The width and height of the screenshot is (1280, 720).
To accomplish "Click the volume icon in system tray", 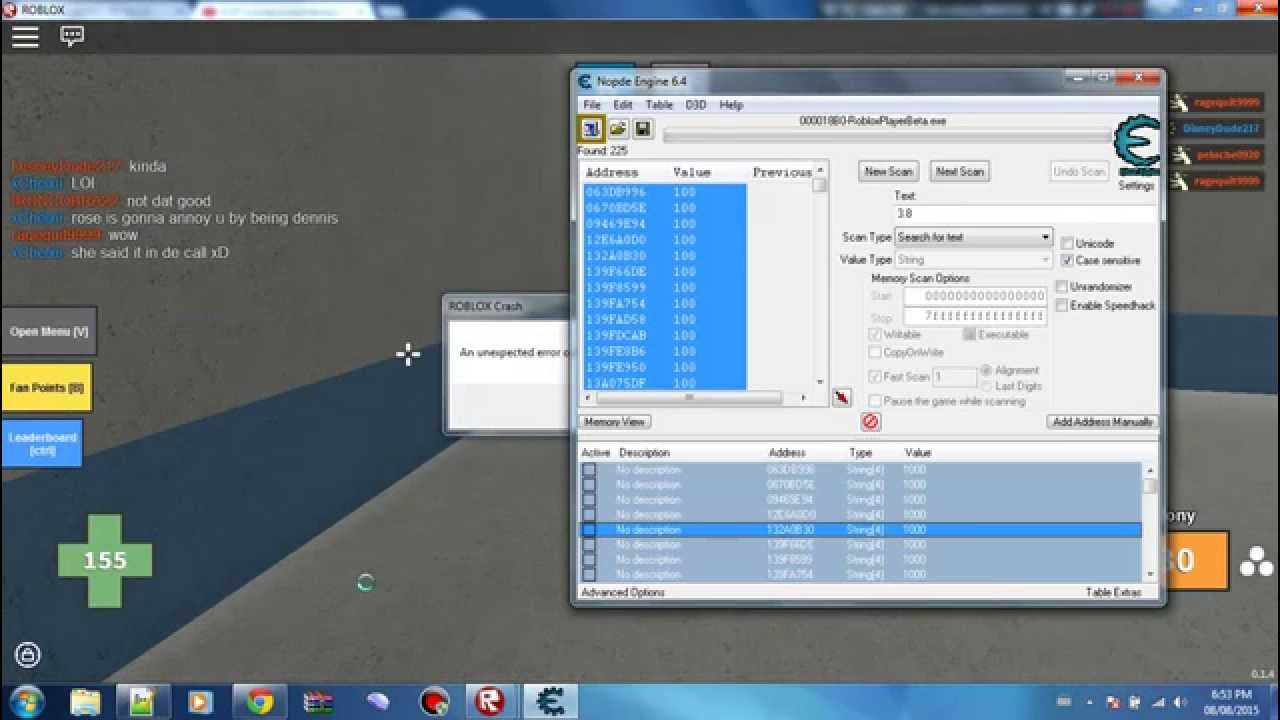I will tap(1180, 702).
